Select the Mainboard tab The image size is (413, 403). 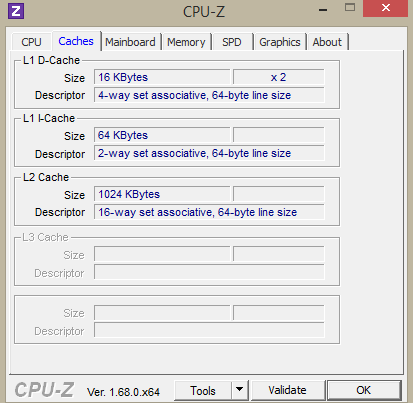pyautogui.click(x=130, y=42)
